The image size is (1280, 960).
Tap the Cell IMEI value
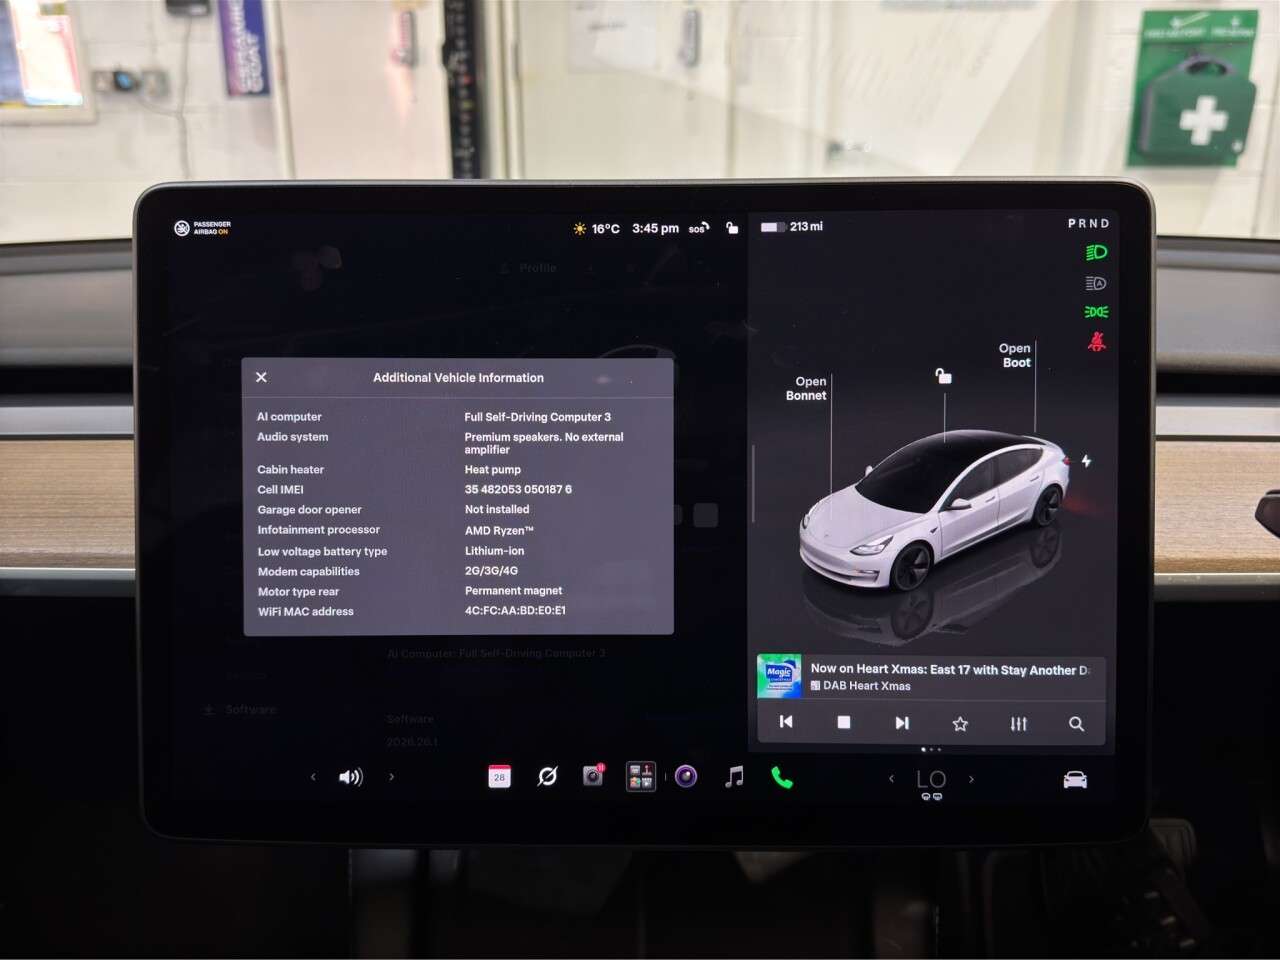pos(518,489)
